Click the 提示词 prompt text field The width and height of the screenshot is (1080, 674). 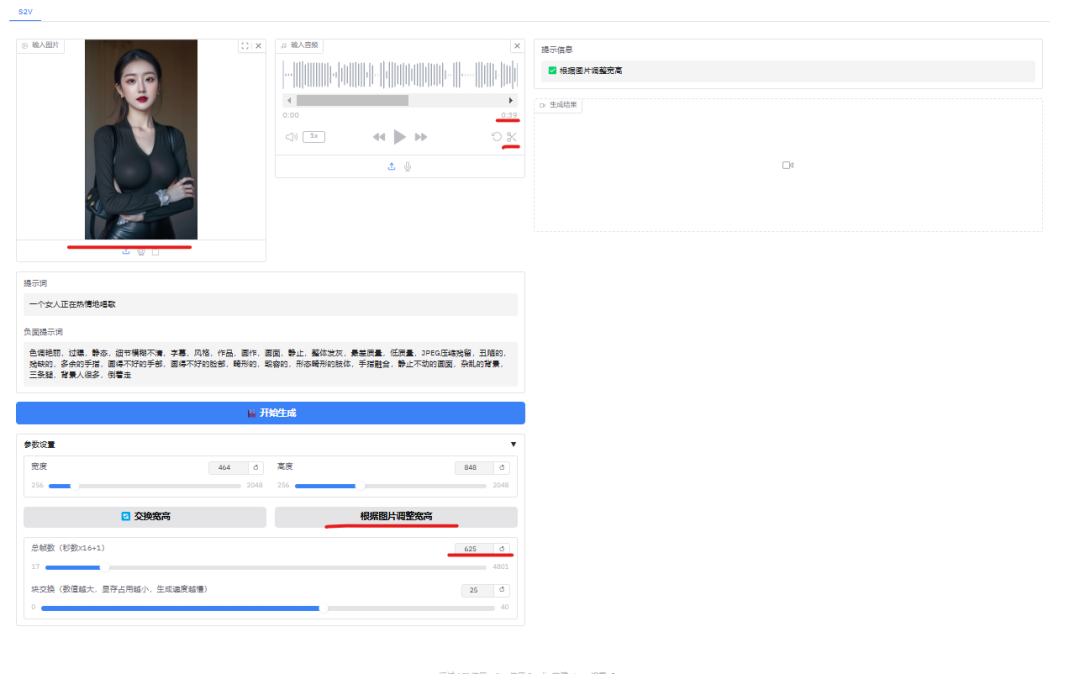271,304
